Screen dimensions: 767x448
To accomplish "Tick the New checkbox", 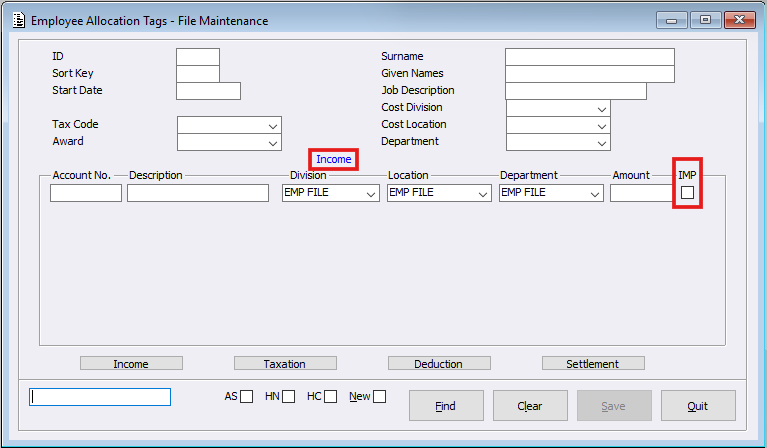I will click(x=380, y=396).
